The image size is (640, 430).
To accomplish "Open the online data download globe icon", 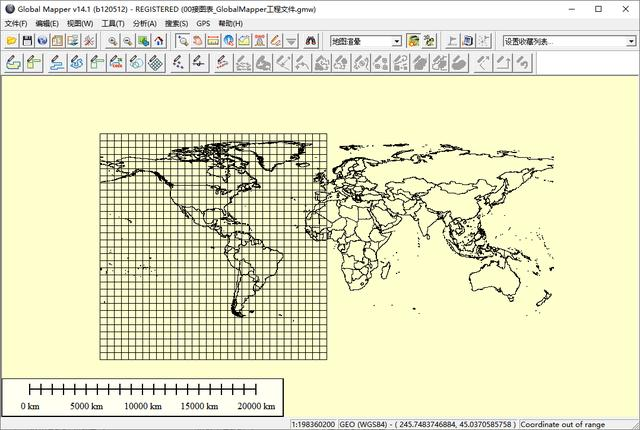I will pyautogui.click(x=42, y=41).
